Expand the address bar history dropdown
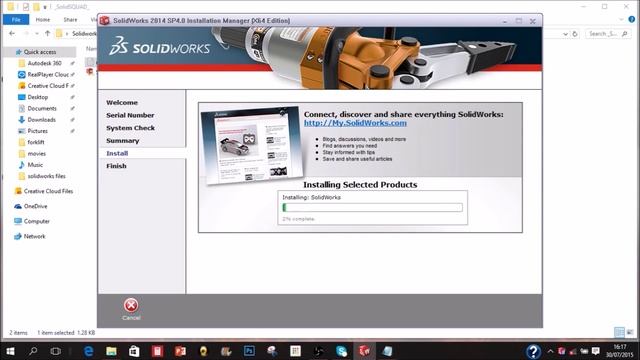This screenshot has width=640, height=360. pyautogui.click(x=565, y=34)
